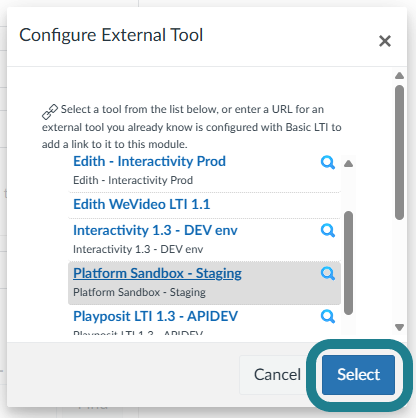The height and width of the screenshot is (418, 416).
Task: Click the chain link icon beside the instructions
Action: click(50, 112)
